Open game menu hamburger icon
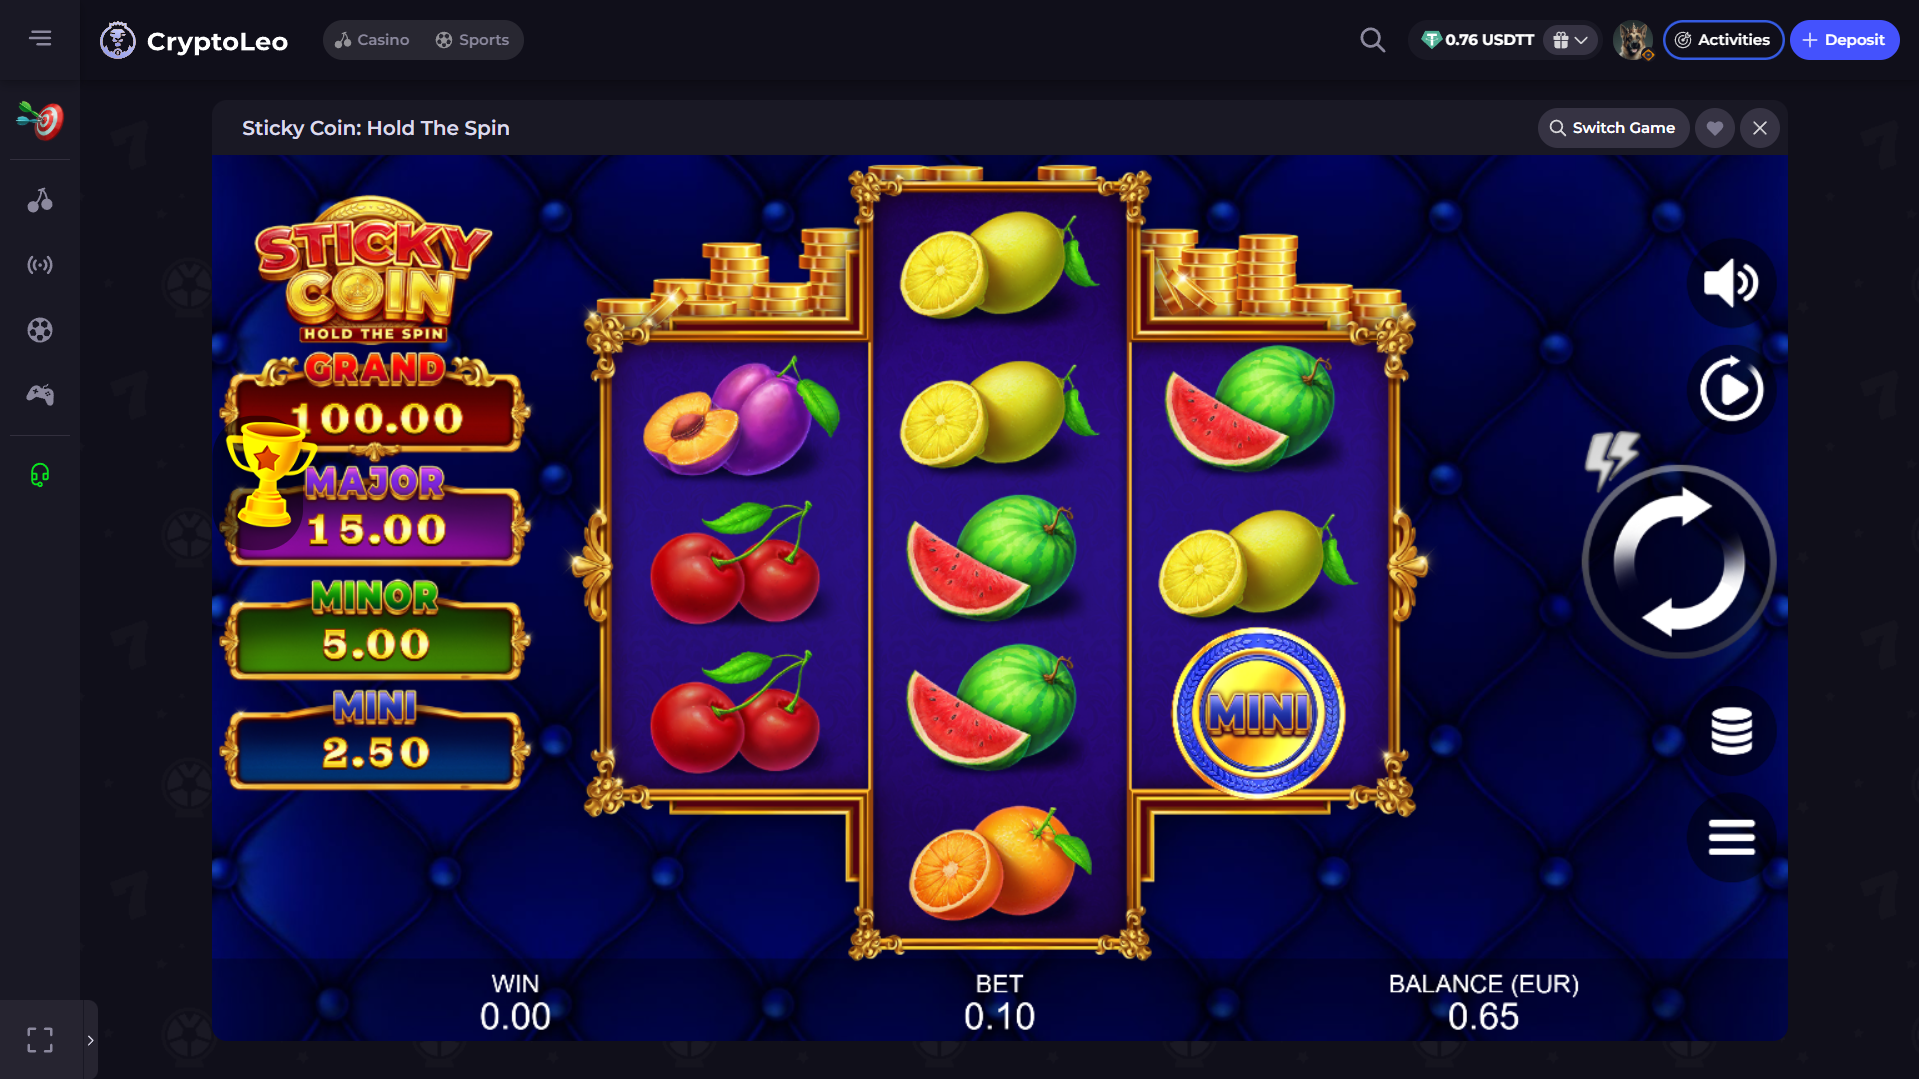Screen dimensions: 1919x1079 pyautogui.click(x=1731, y=837)
